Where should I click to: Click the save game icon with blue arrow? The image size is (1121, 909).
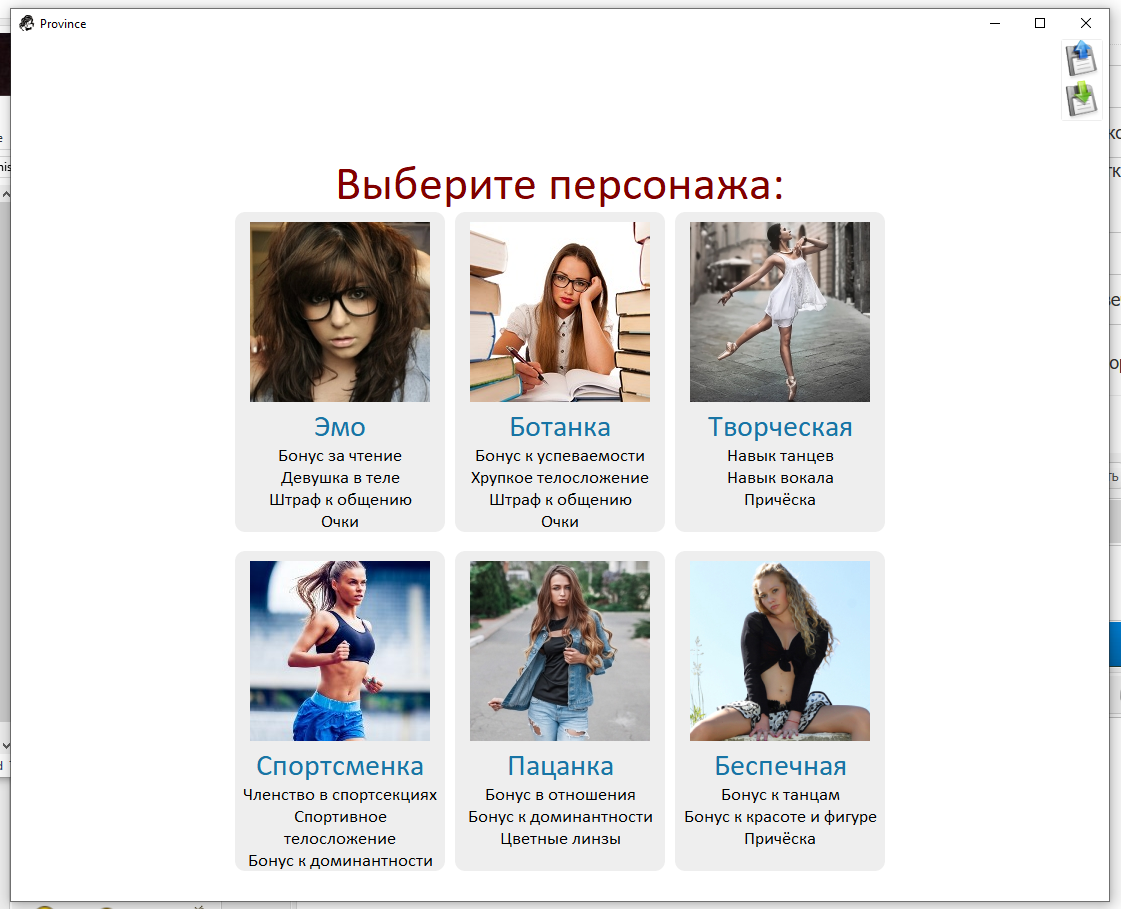tap(1081, 59)
